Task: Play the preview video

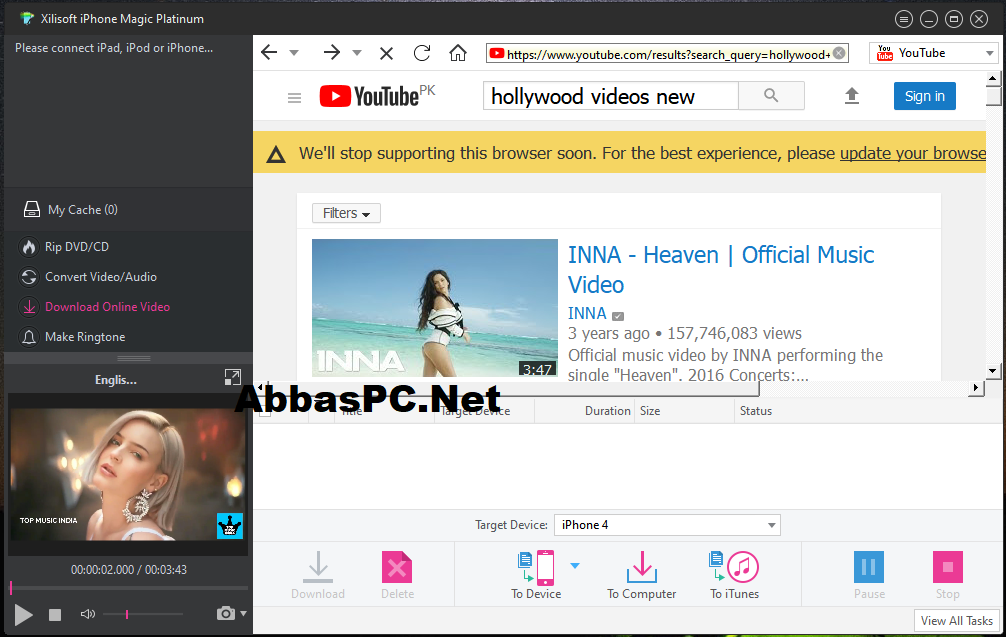Action: pyautogui.click(x=23, y=615)
